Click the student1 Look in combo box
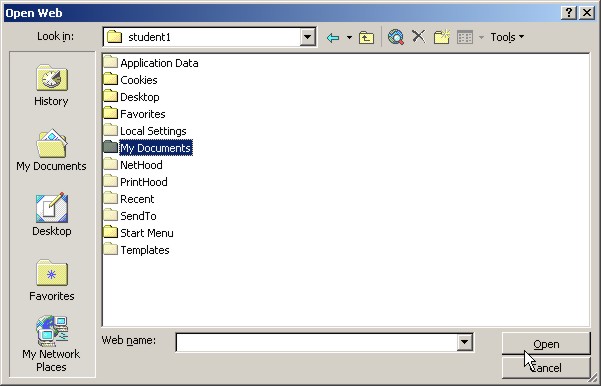This screenshot has height=386, width=601. (209, 37)
